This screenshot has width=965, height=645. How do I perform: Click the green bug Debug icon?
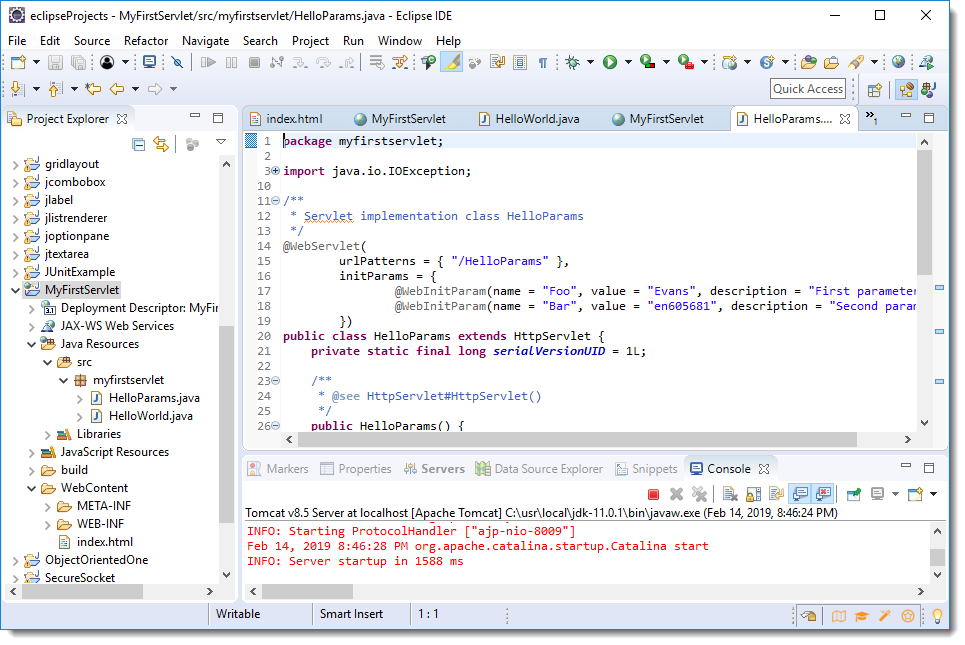[573, 62]
